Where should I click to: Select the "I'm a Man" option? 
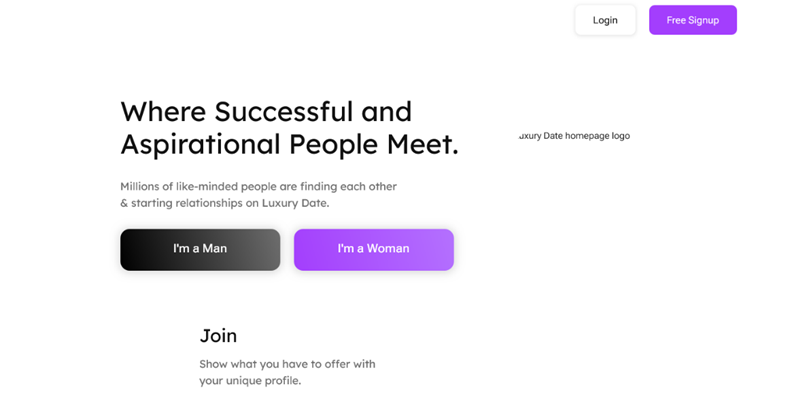[x=200, y=249]
